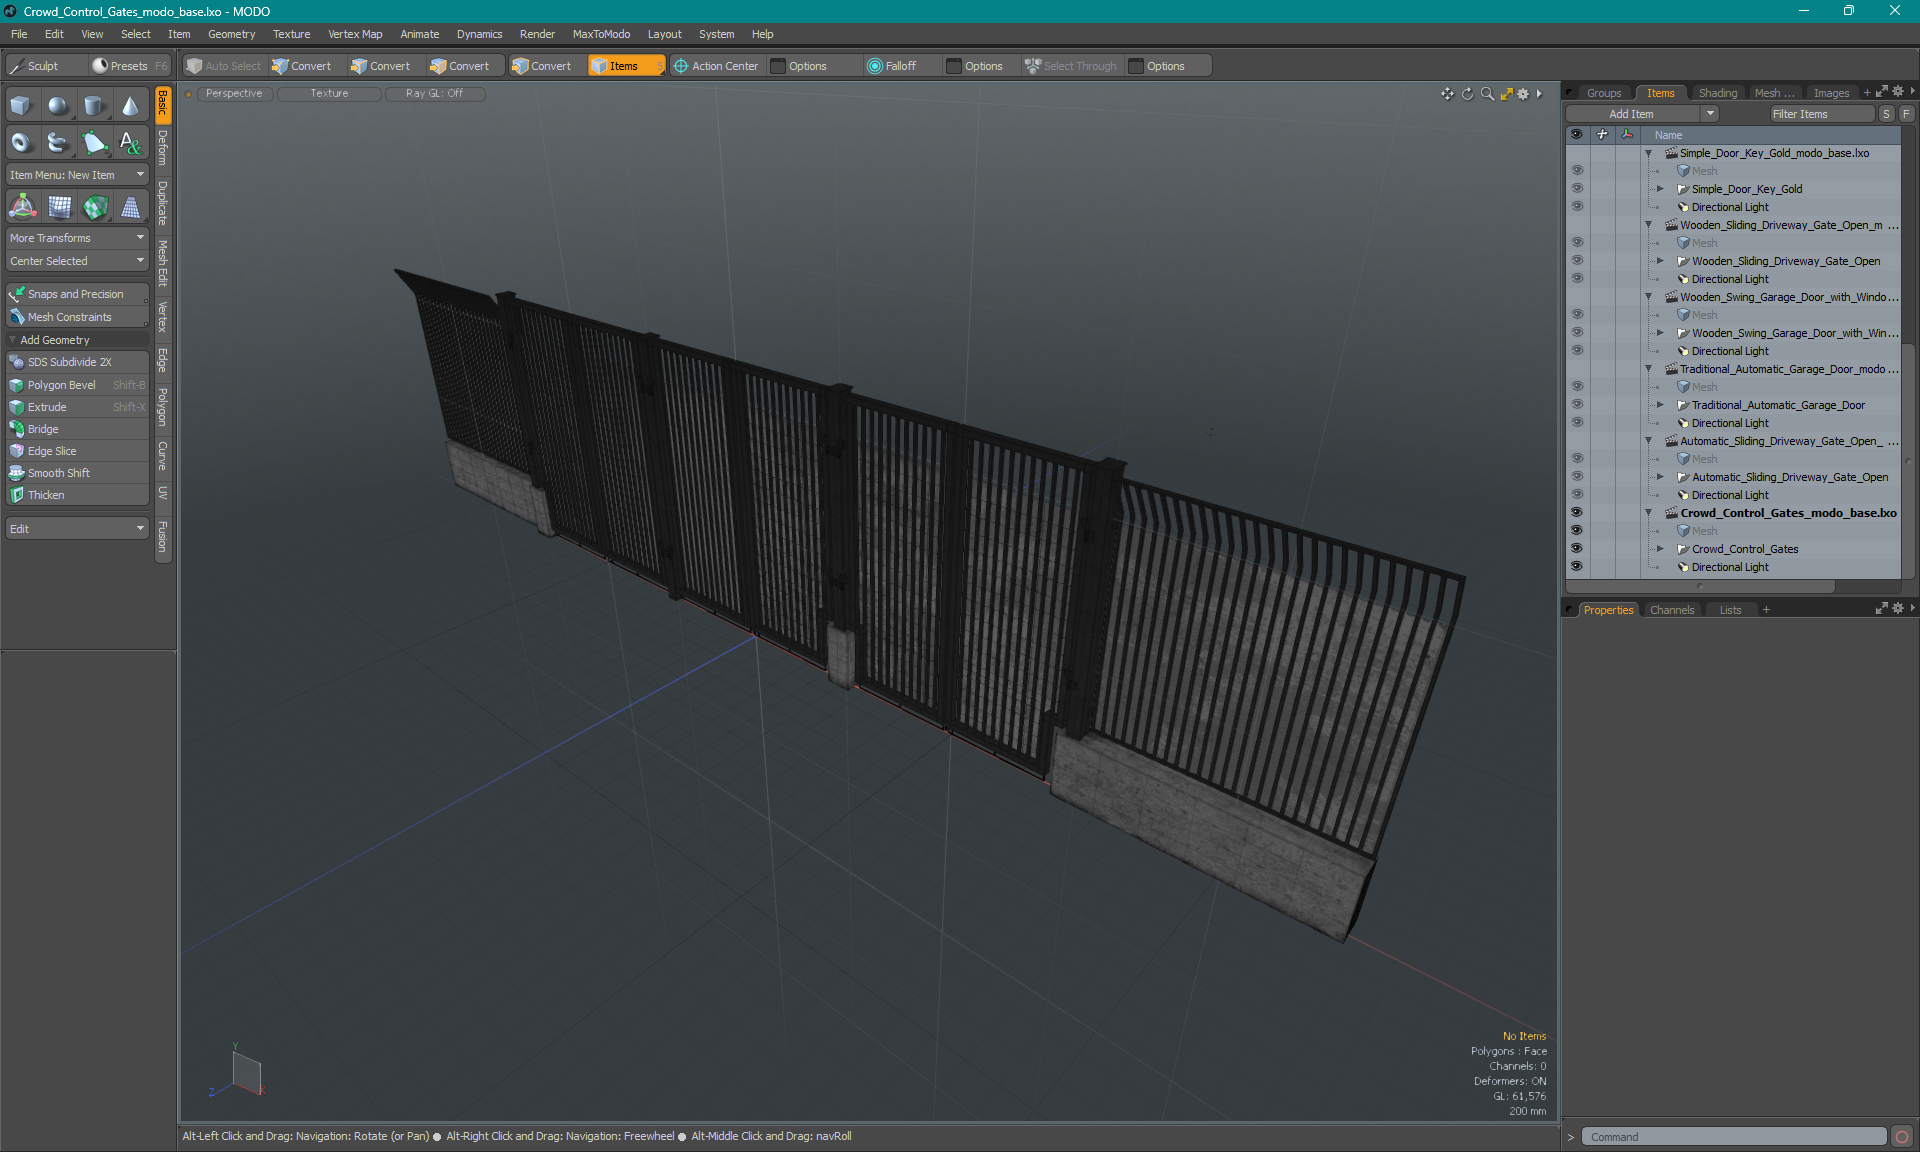Select the Text tool icon
Screen dimensions: 1920x1152
pos(130,143)
